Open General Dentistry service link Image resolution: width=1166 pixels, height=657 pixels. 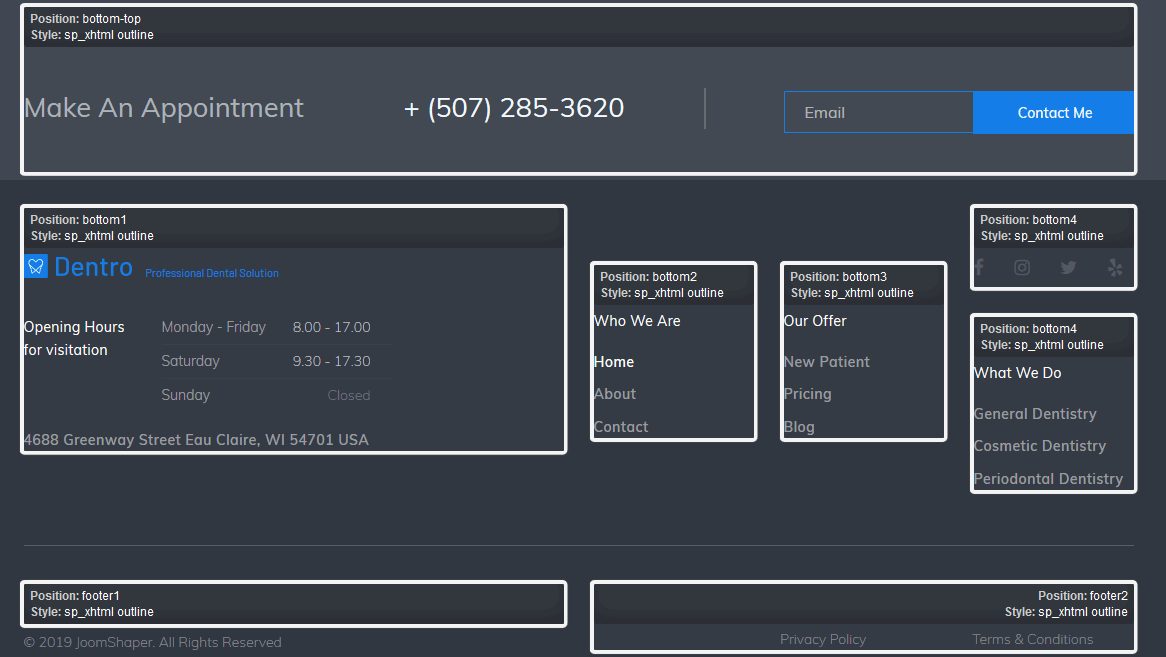tap(1035, 414)
